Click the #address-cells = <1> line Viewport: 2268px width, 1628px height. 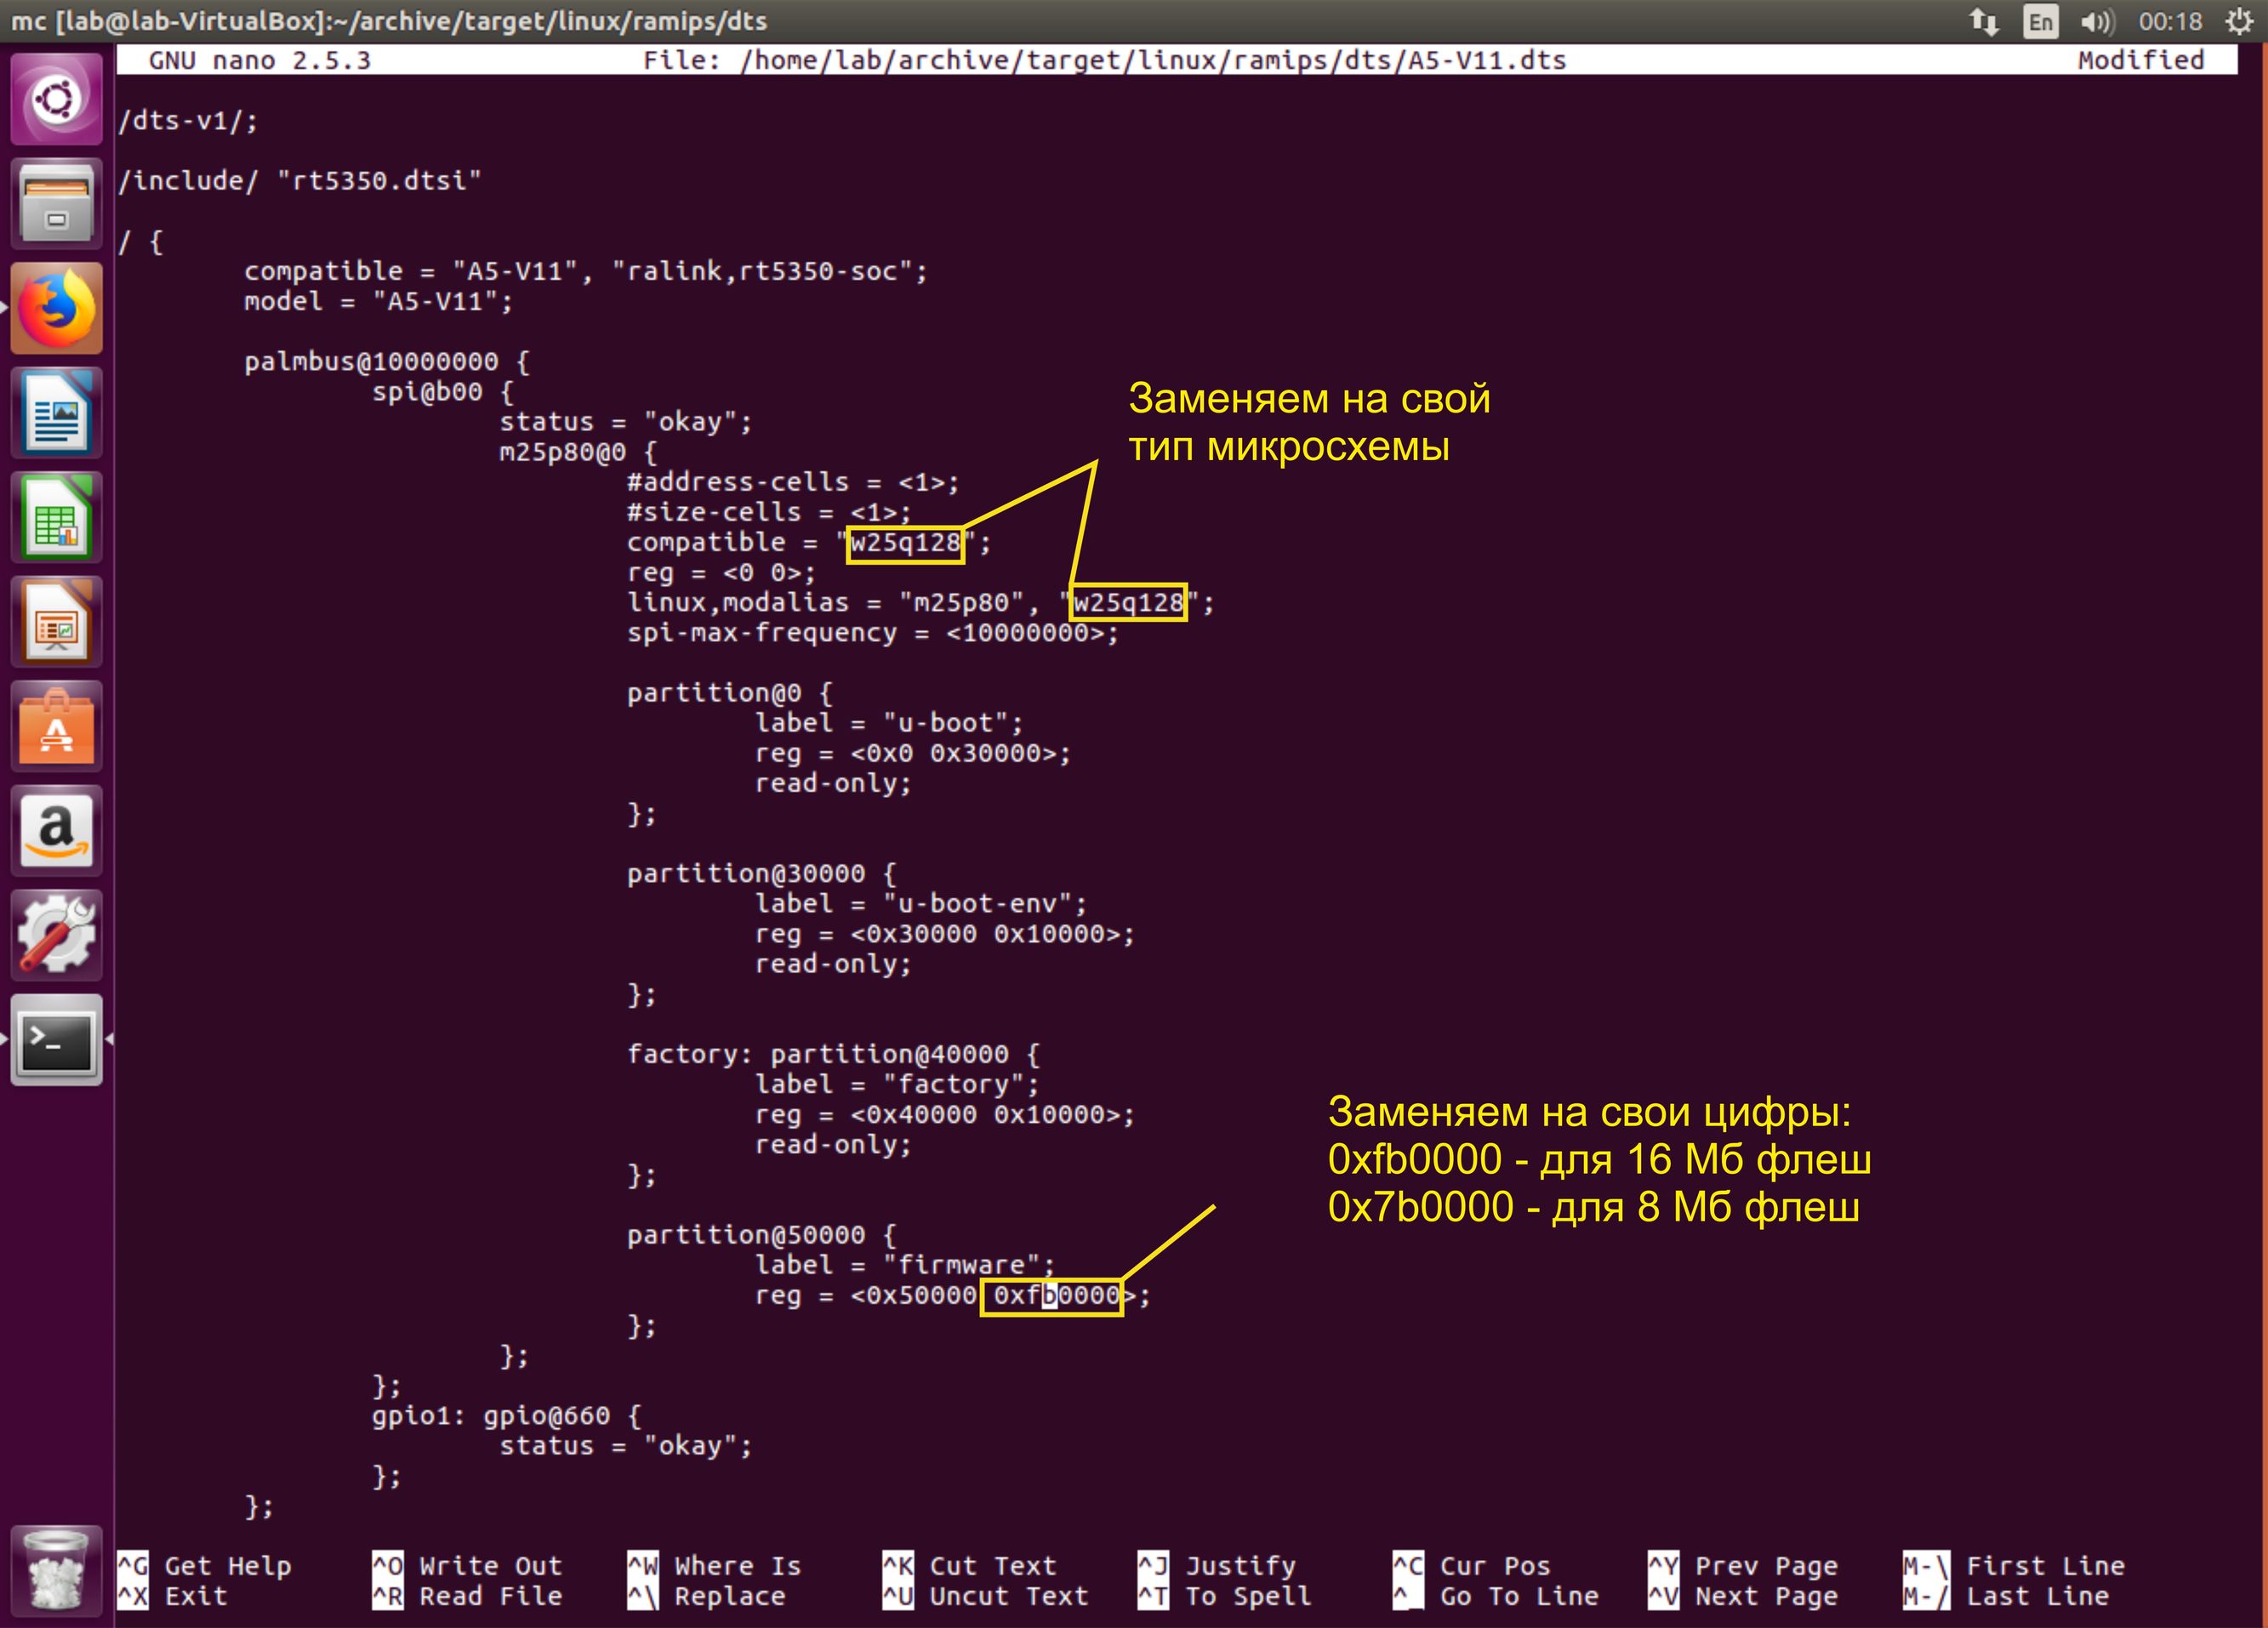coord(793,482)
